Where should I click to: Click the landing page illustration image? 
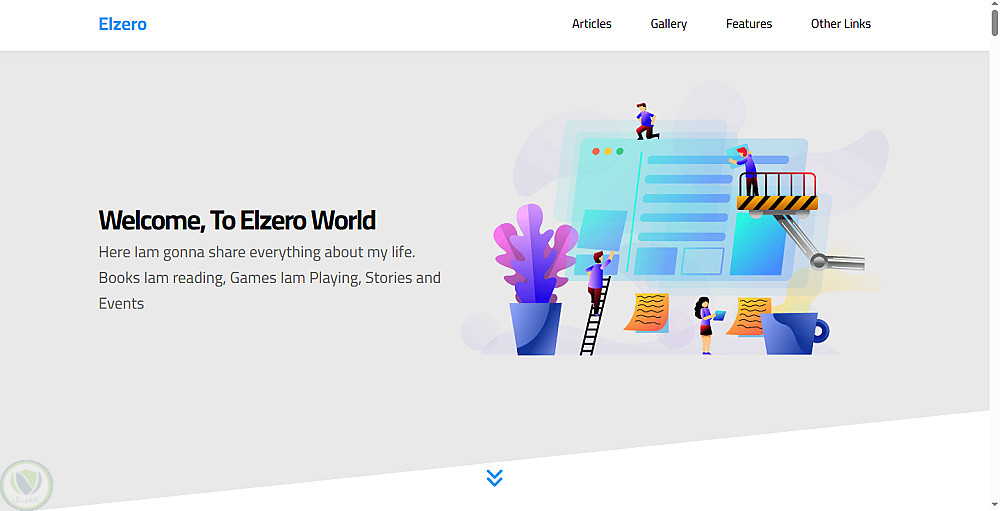click(x=675, y=220)
